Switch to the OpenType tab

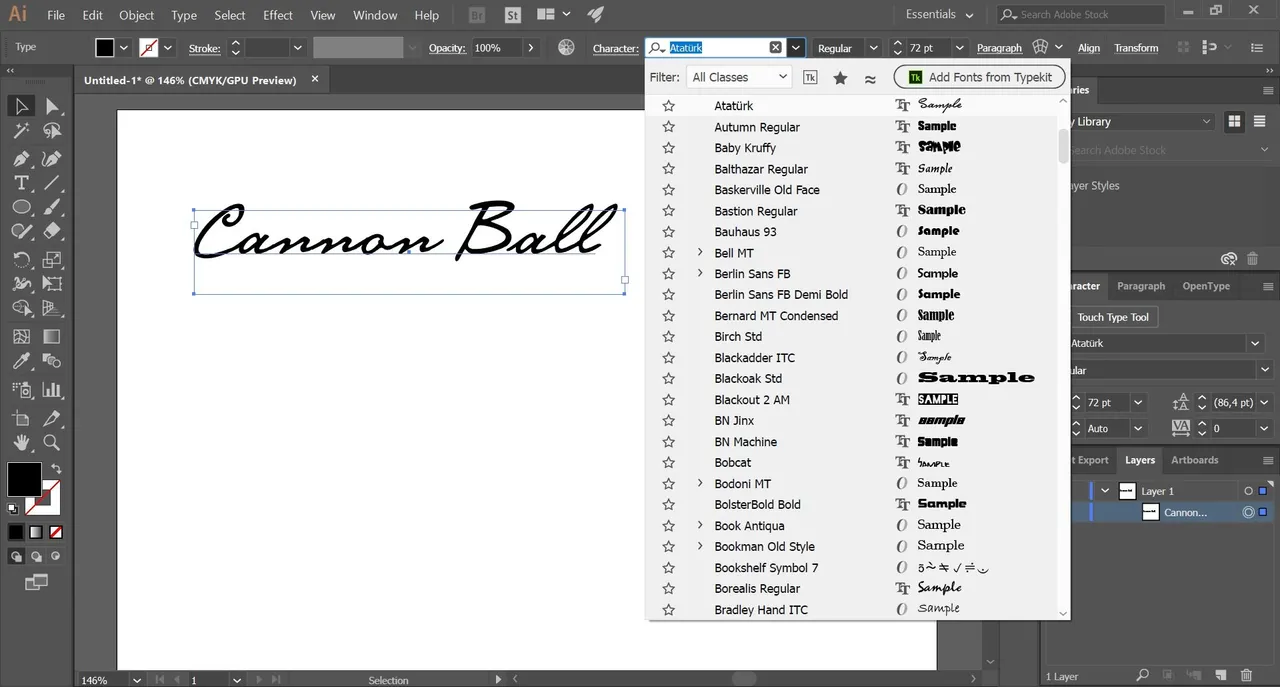[1206, 286]
